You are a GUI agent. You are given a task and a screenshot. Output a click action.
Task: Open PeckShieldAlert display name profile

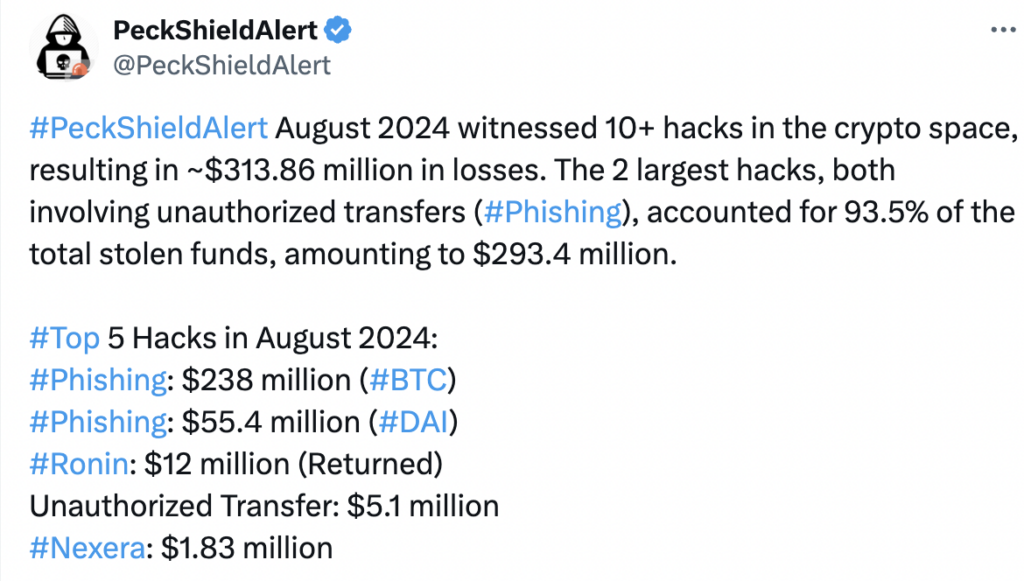click(x=215, y=30)
